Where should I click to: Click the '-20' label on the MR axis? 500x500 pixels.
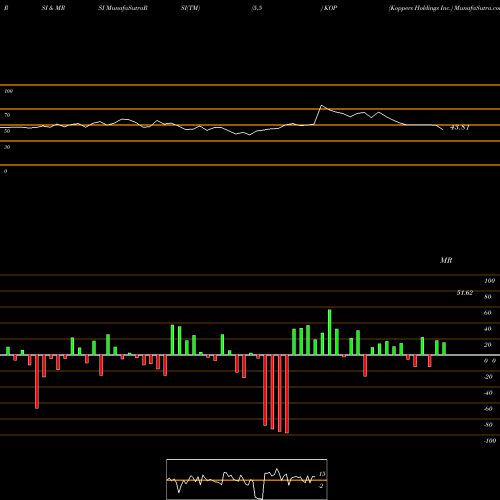[488, 377]
